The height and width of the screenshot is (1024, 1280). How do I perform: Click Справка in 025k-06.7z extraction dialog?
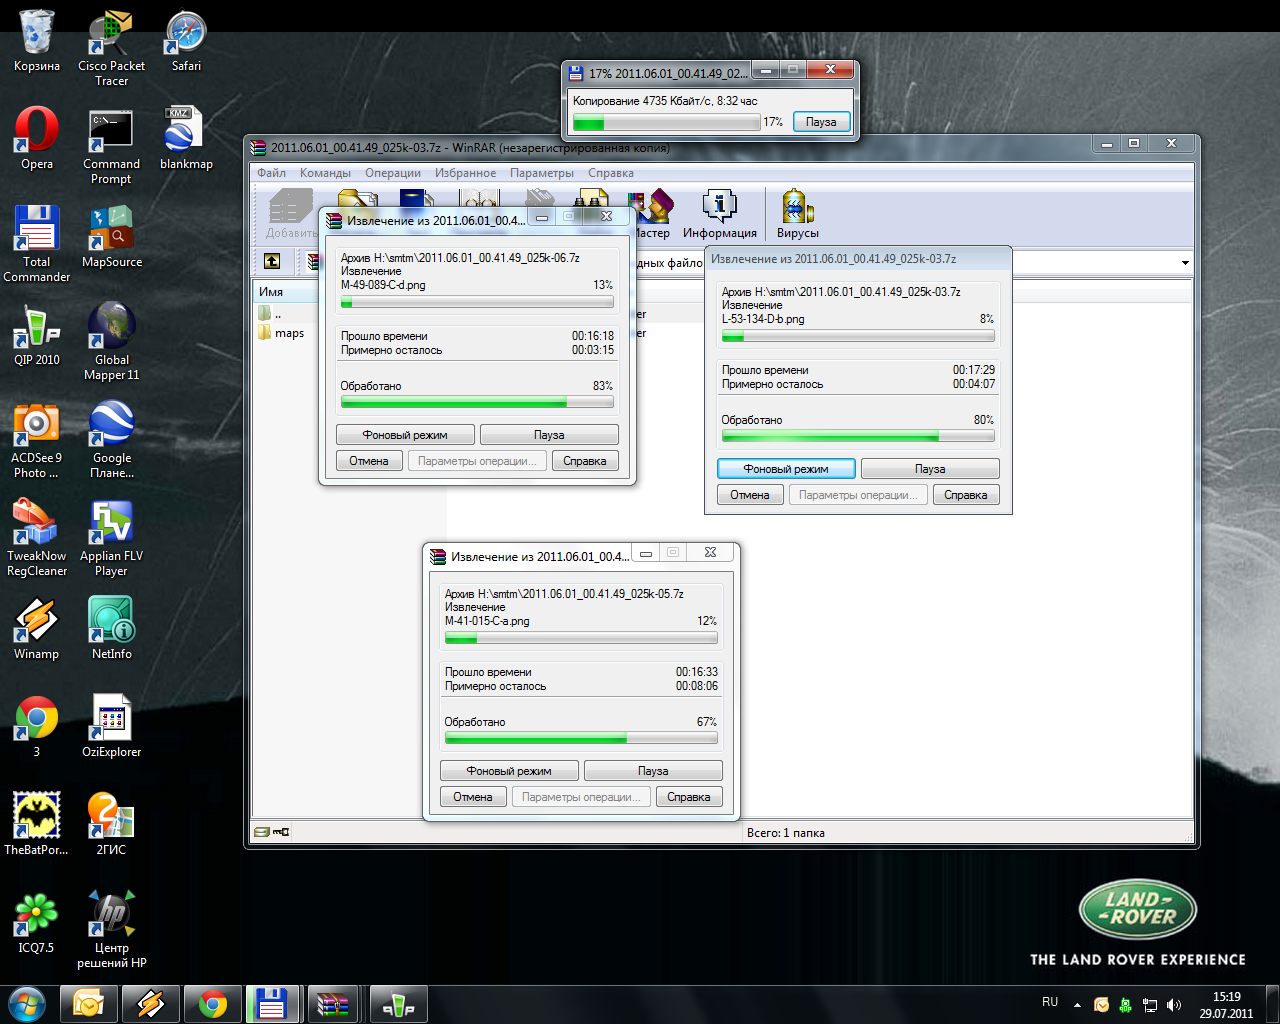point(585,461)
